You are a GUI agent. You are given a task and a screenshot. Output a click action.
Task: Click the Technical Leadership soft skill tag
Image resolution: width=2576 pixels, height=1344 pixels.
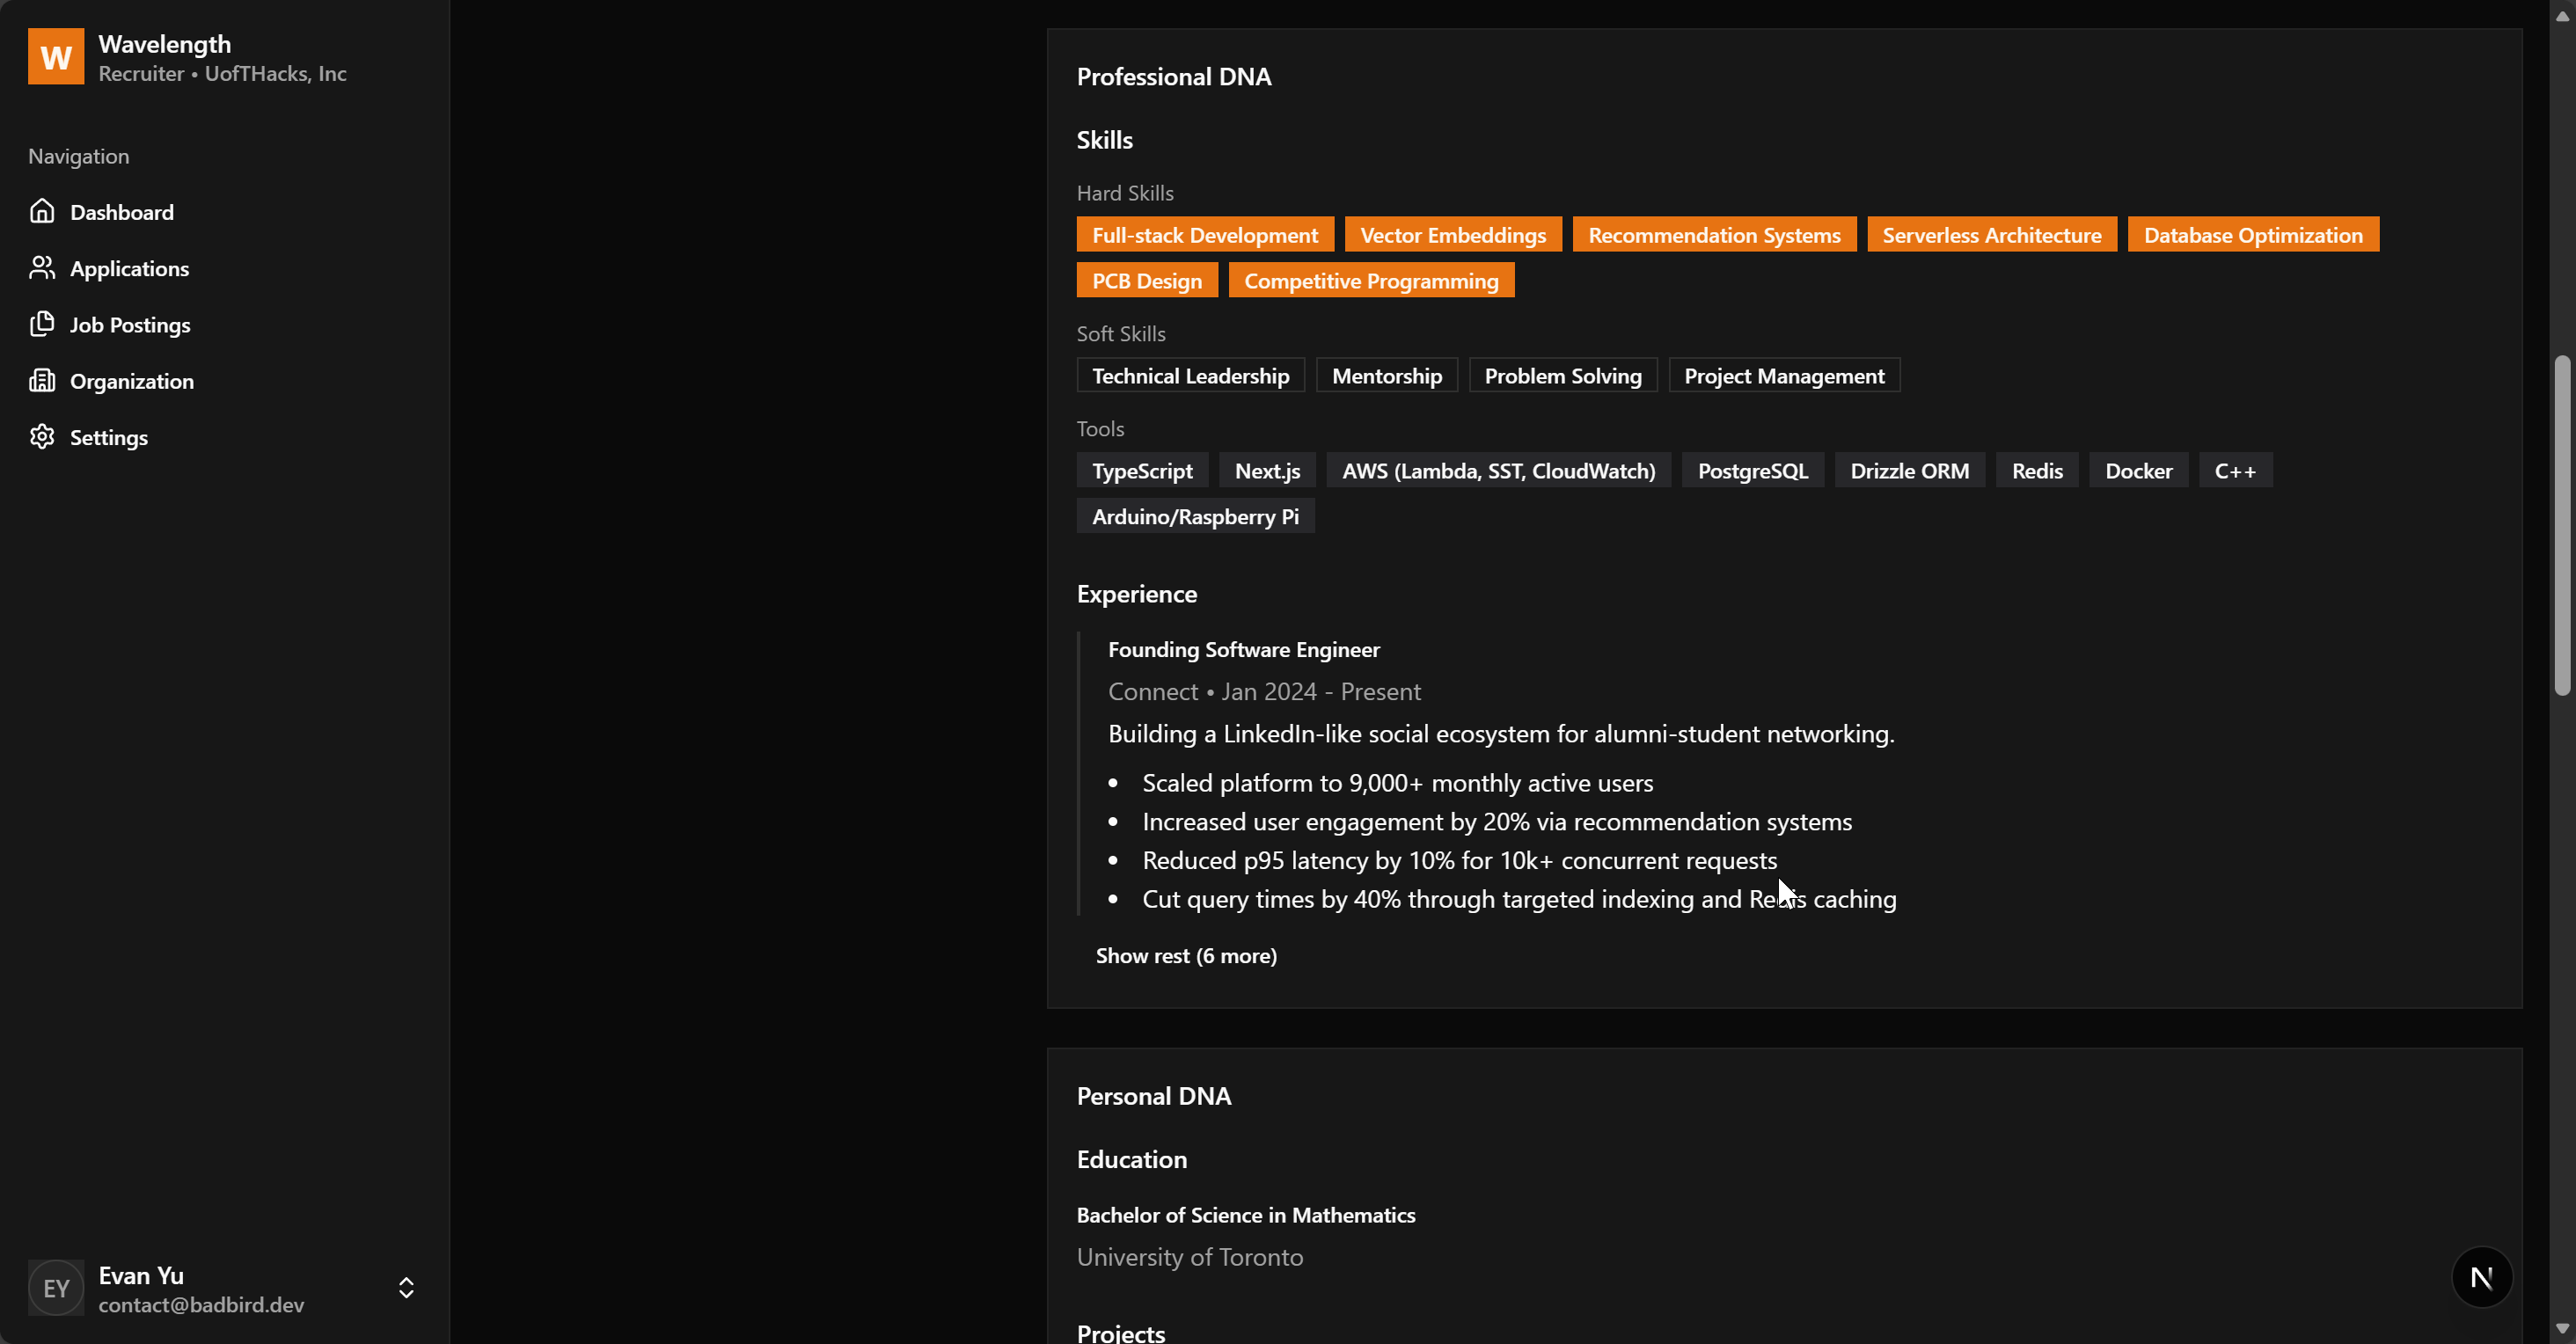(1190, 376)
